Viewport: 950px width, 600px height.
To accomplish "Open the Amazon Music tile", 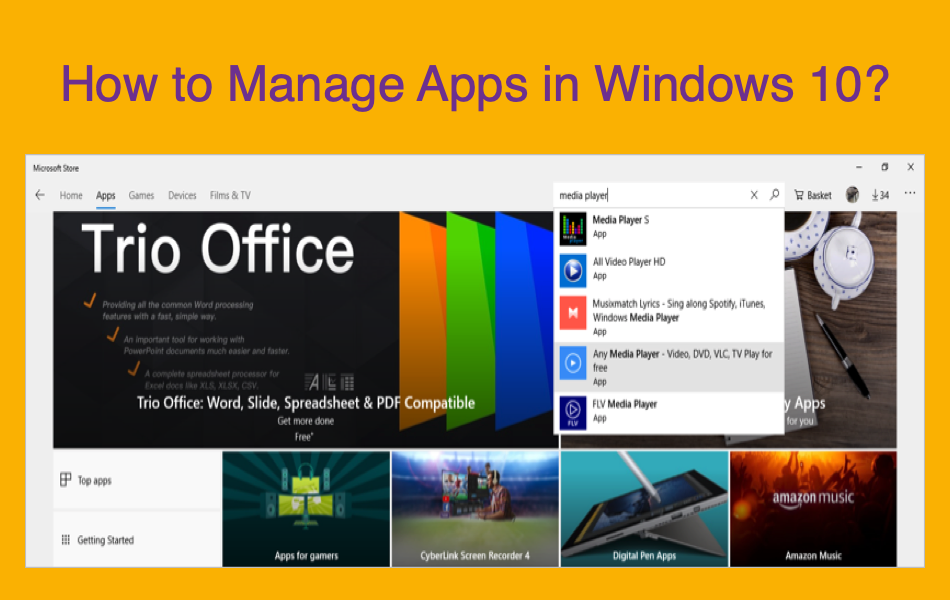I will (x=813, y=509).
